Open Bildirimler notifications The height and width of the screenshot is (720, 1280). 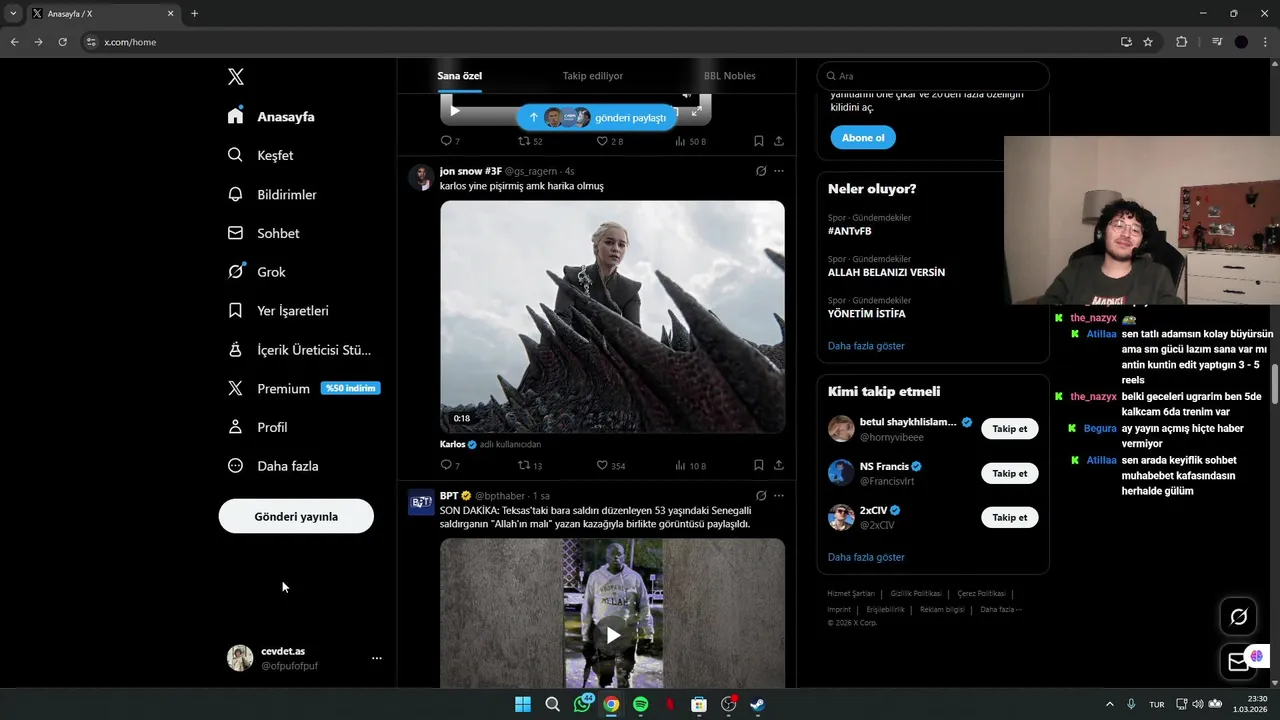[272, 194]
